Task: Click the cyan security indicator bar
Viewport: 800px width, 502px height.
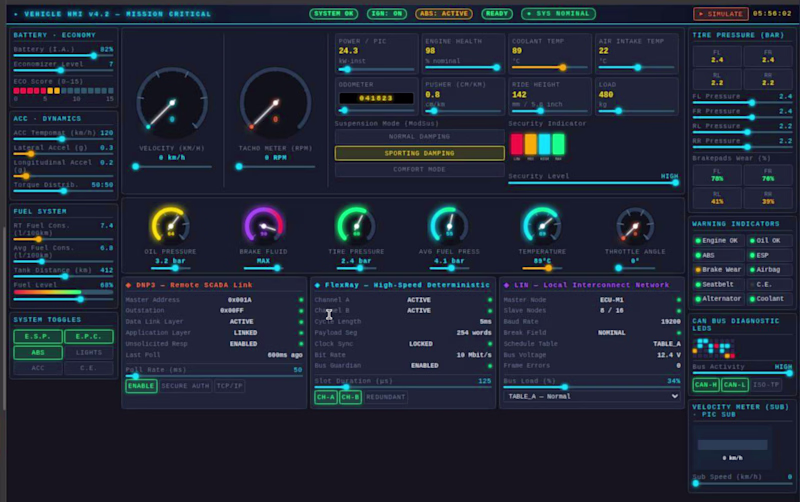Action: point(544,144)
